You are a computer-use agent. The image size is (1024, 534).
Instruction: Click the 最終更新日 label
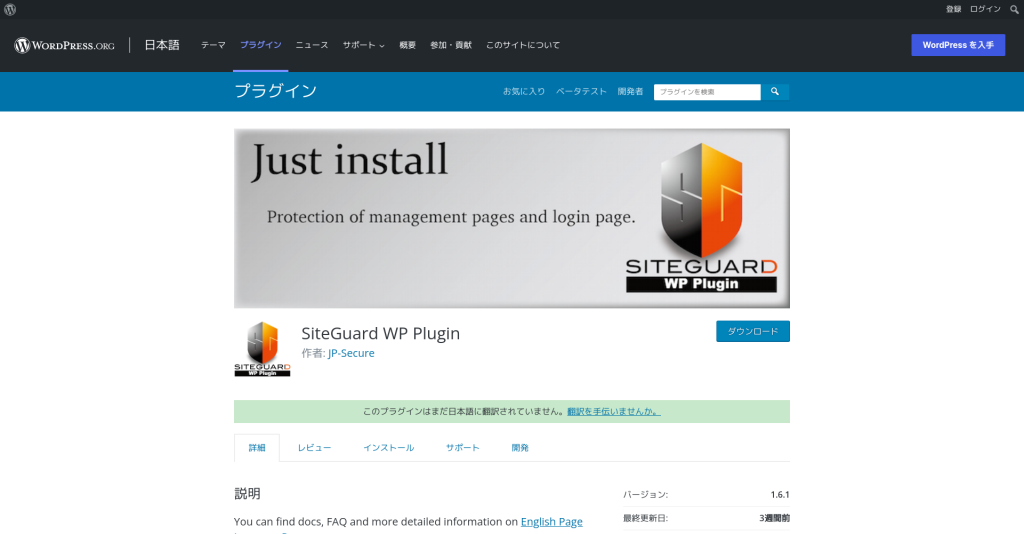click(645, 518)
